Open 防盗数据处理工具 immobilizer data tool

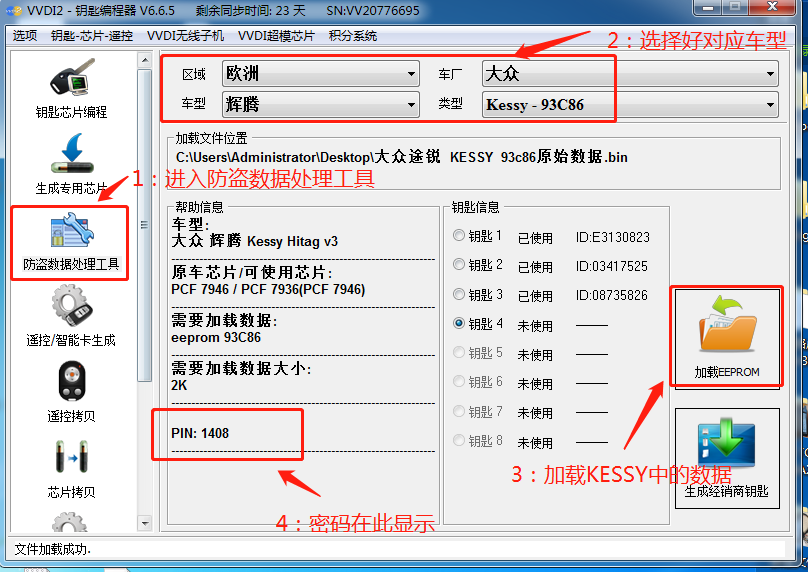click(70, 240)
